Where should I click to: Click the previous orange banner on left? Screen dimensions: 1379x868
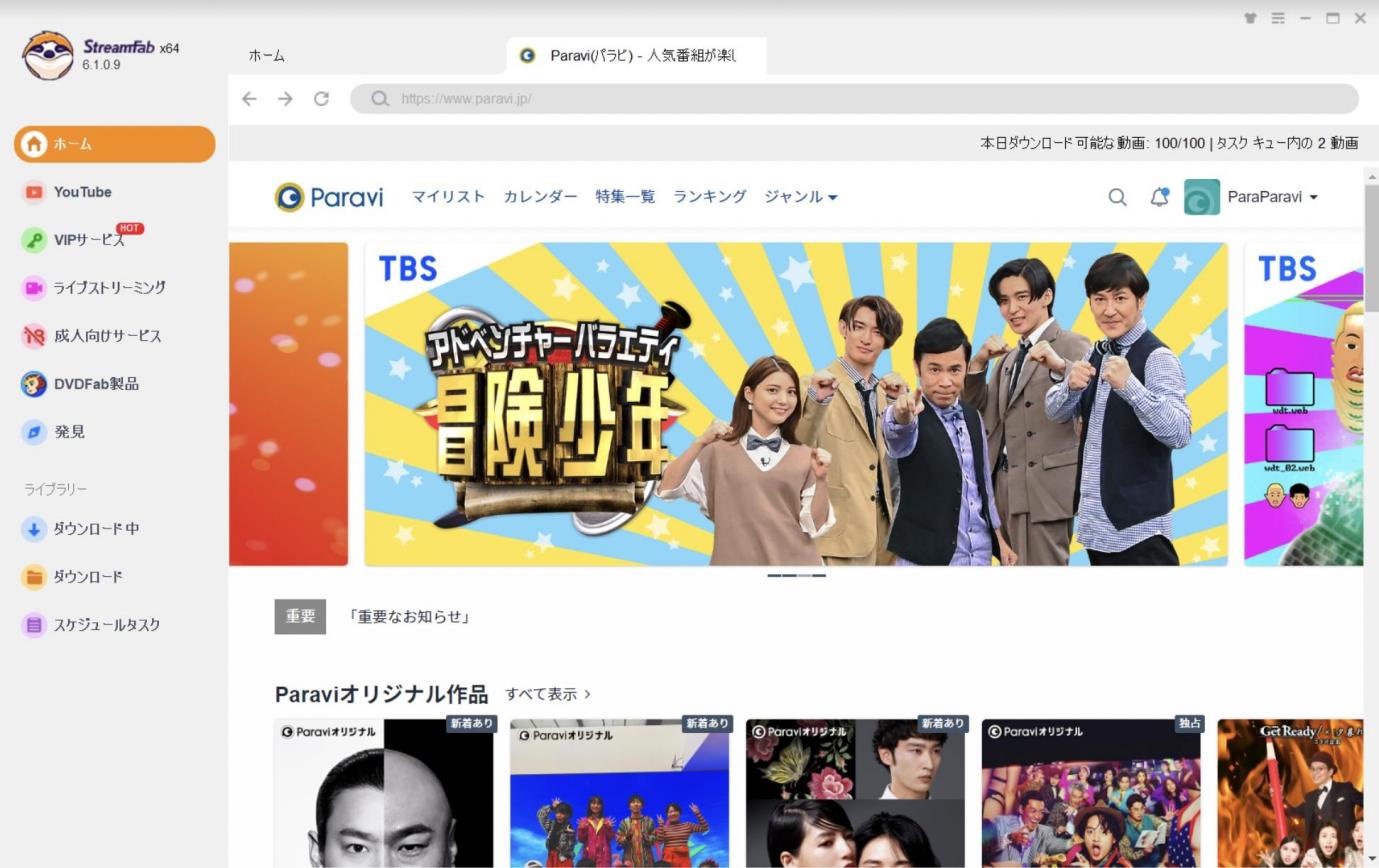pos(289,404)
